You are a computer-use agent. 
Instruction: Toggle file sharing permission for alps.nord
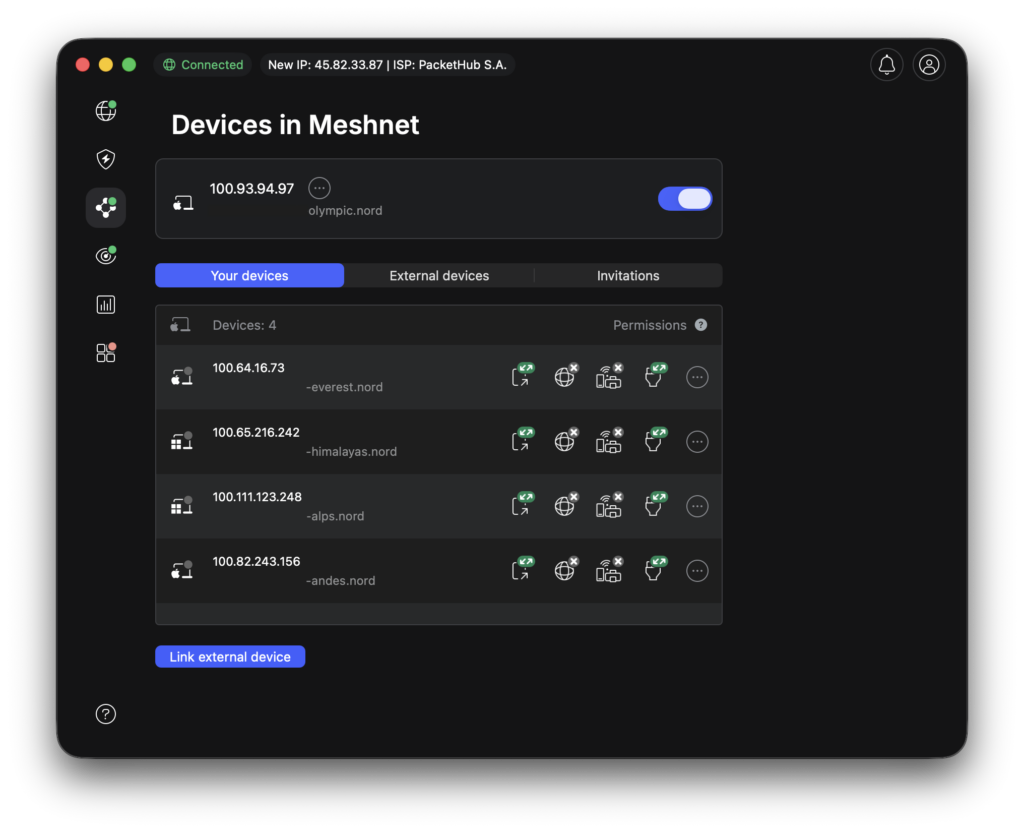[x=655, y=505]
